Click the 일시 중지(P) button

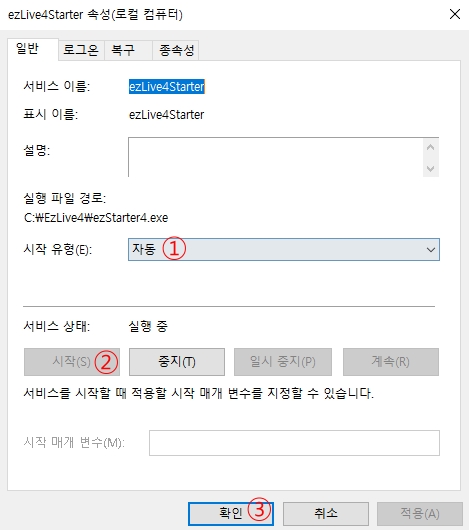click(283, 362)
